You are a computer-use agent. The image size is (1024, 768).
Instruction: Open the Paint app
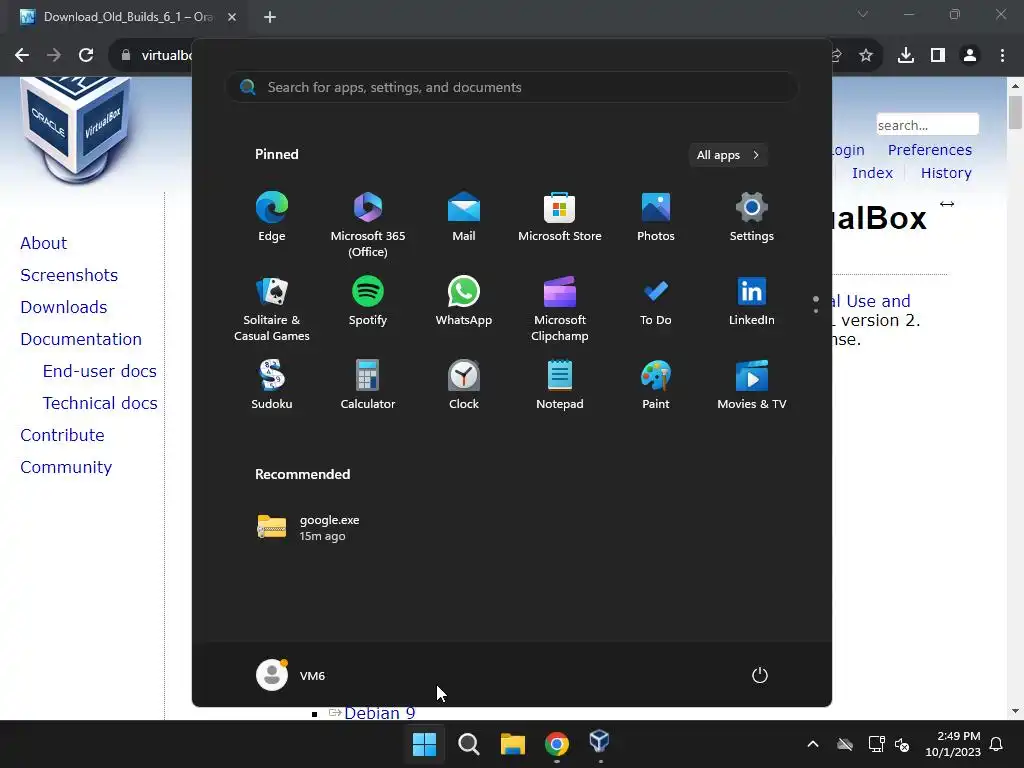coord(656,385)
